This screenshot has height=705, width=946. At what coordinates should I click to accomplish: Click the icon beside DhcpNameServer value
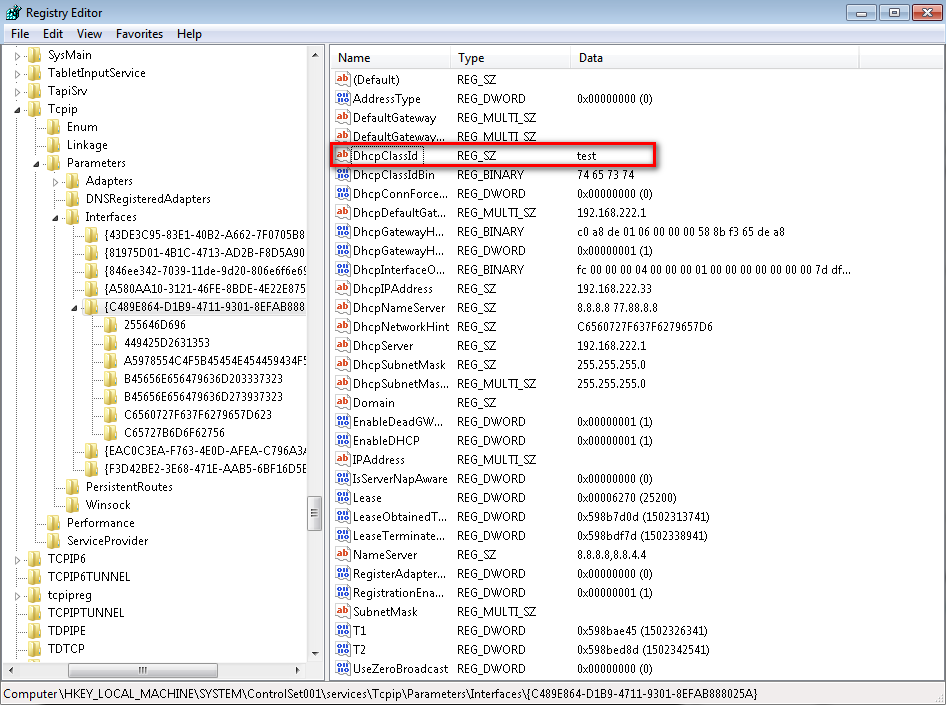click(x=344, y=307)
